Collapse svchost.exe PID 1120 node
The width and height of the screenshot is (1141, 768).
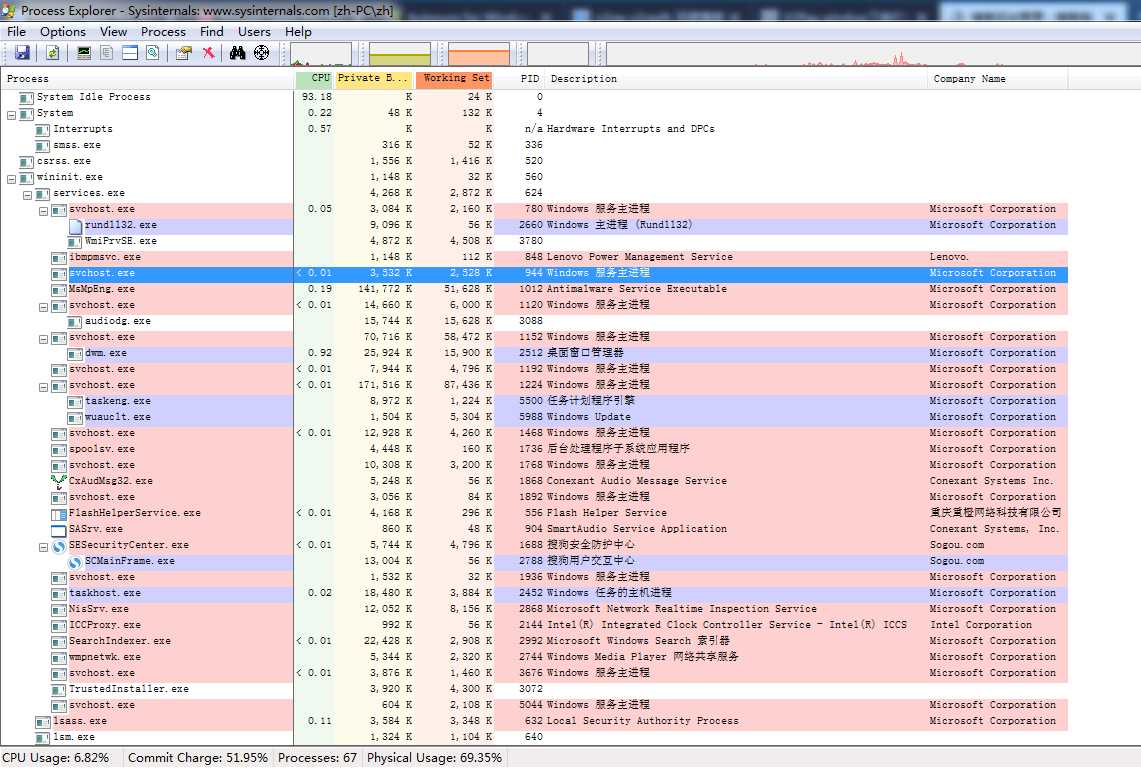[43, 307]
